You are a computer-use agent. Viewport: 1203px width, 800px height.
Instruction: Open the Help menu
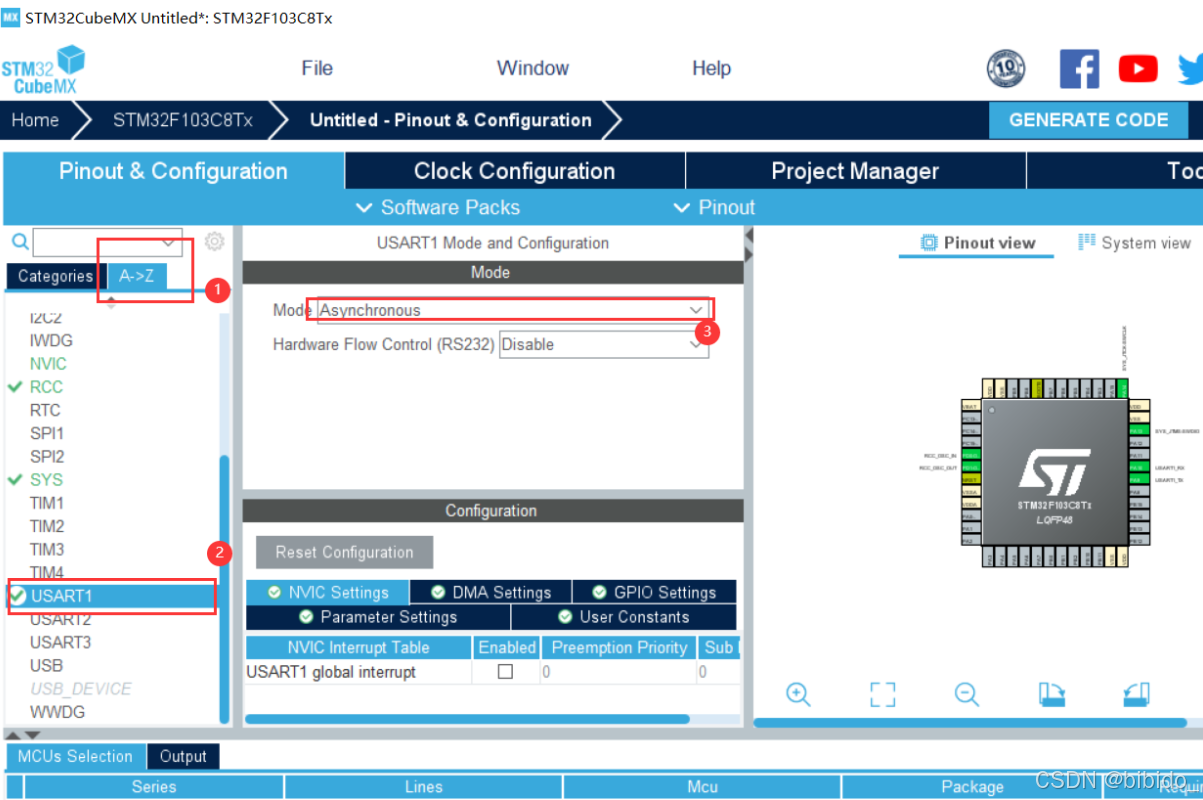711,68
